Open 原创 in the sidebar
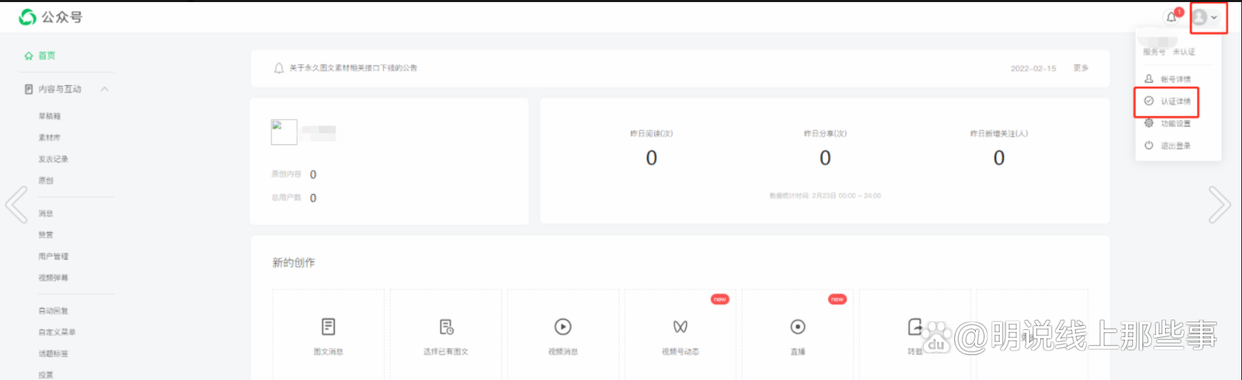Screen dimensions: 1242x380 click(45, 181)
